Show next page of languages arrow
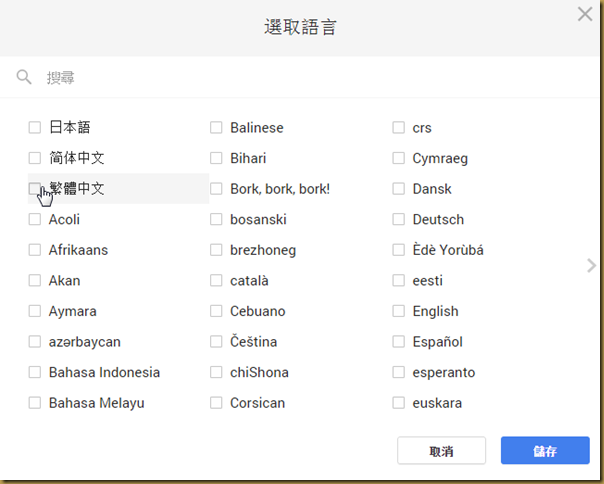Viewport: 604px width, 484px height. (591, 265)
